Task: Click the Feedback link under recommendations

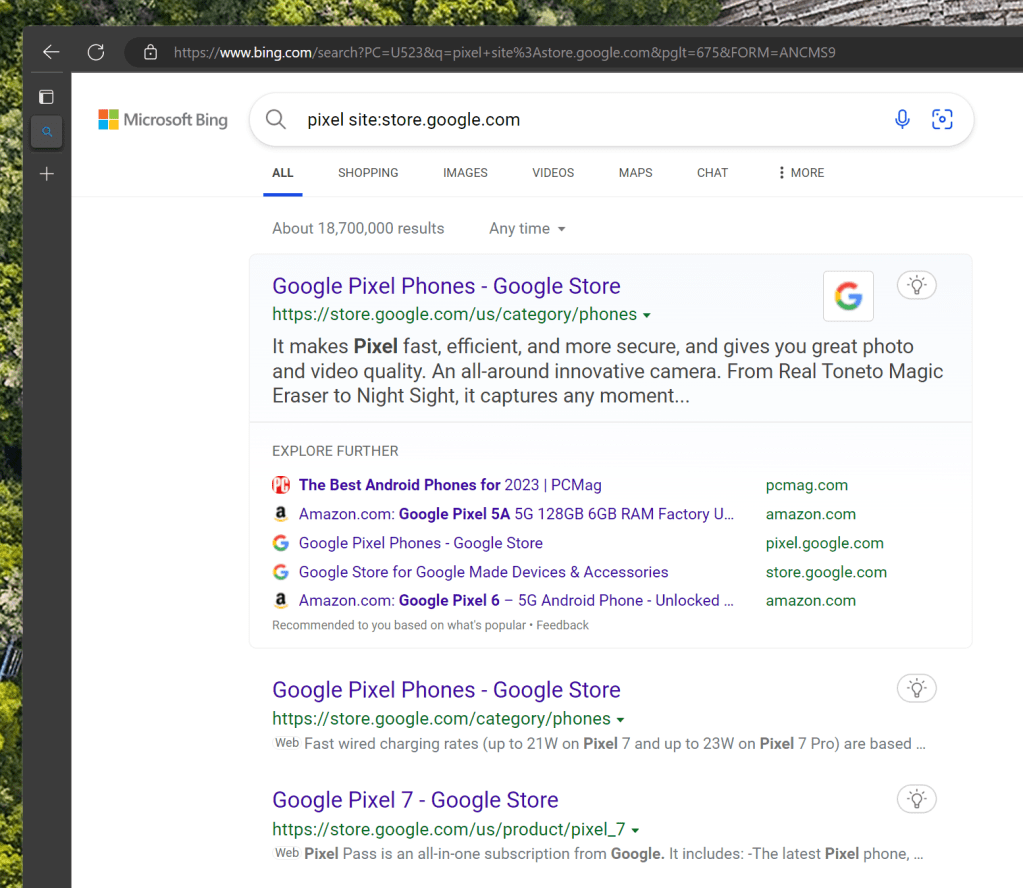Action: pos(563,625)
